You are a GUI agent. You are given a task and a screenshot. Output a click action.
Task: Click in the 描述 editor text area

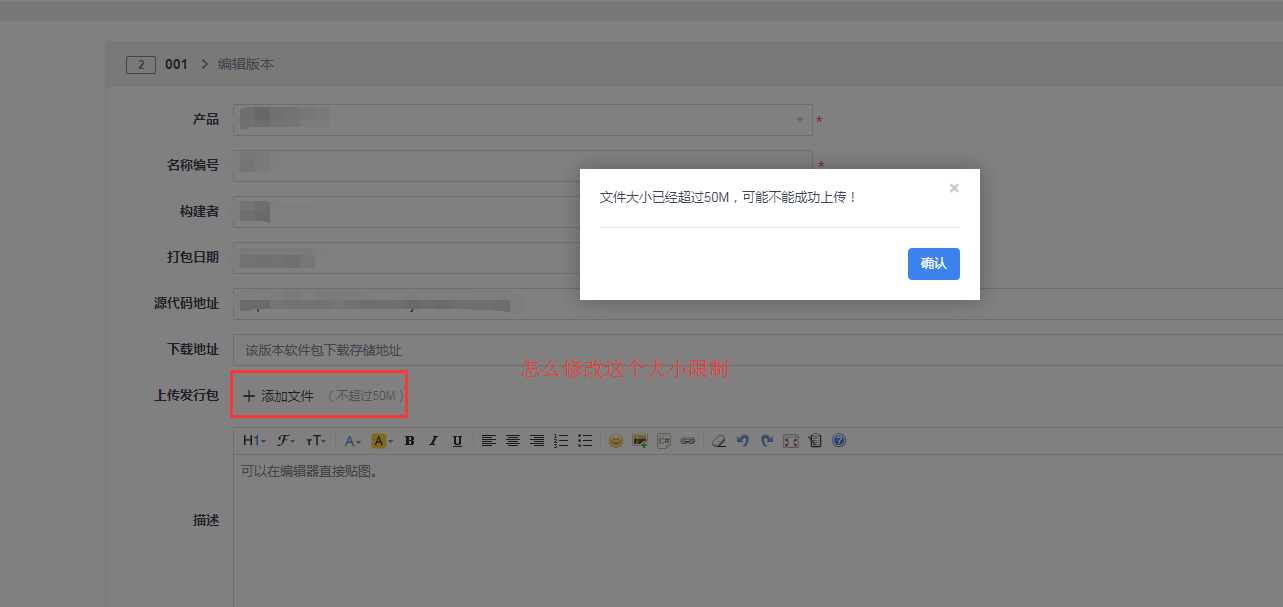[x=758, y=530]
